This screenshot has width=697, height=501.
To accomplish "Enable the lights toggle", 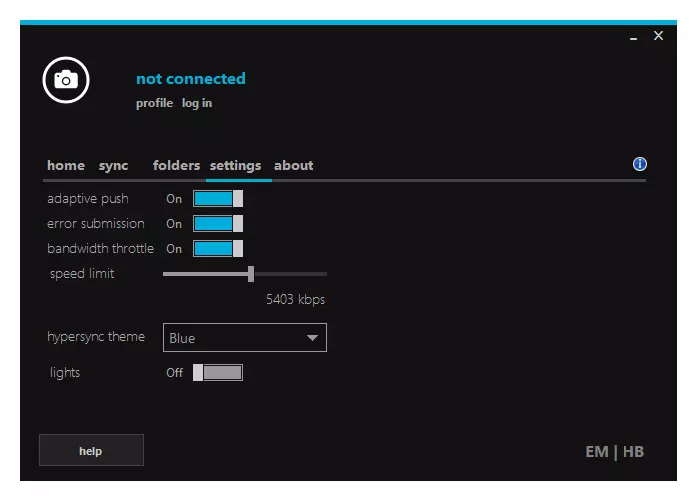I will tap(218, 373).
